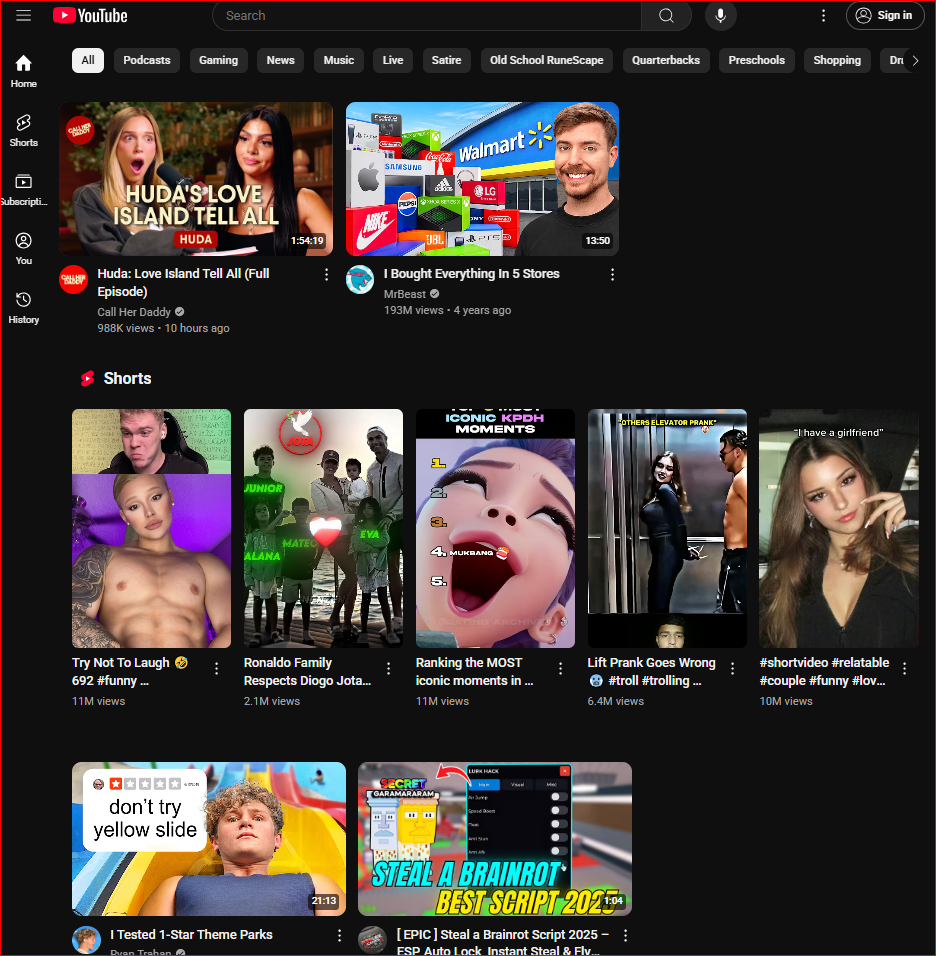The height and width of the screenshot is (956, 936).
Task: Select the Quarterbacks filter chip
Action: [x=666, y=60]
